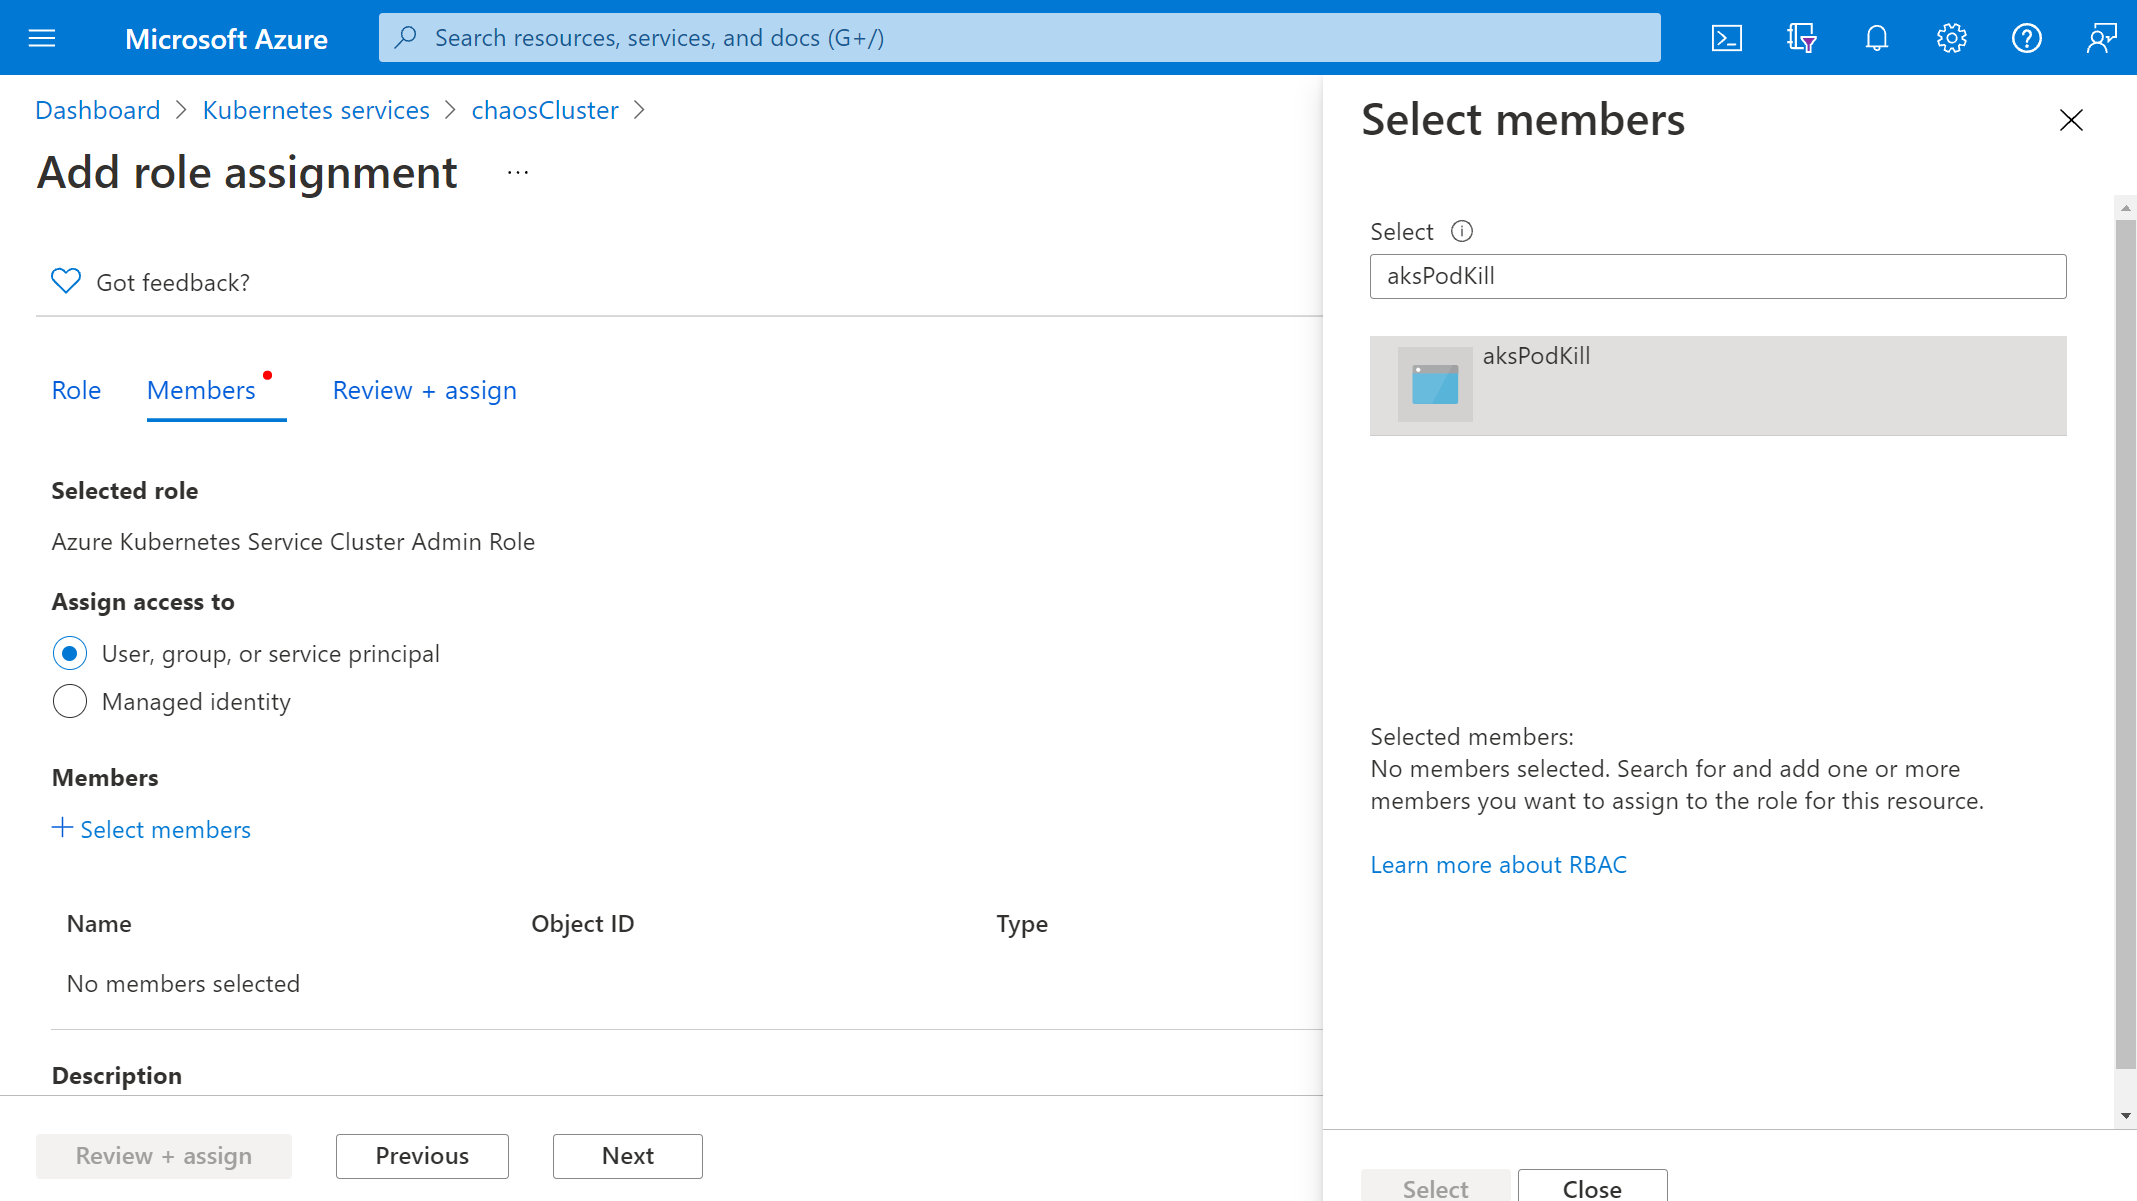Select the 'Managed identity' radio button
Viewport: 2137px width, 1201px height.
coord(70,702)
